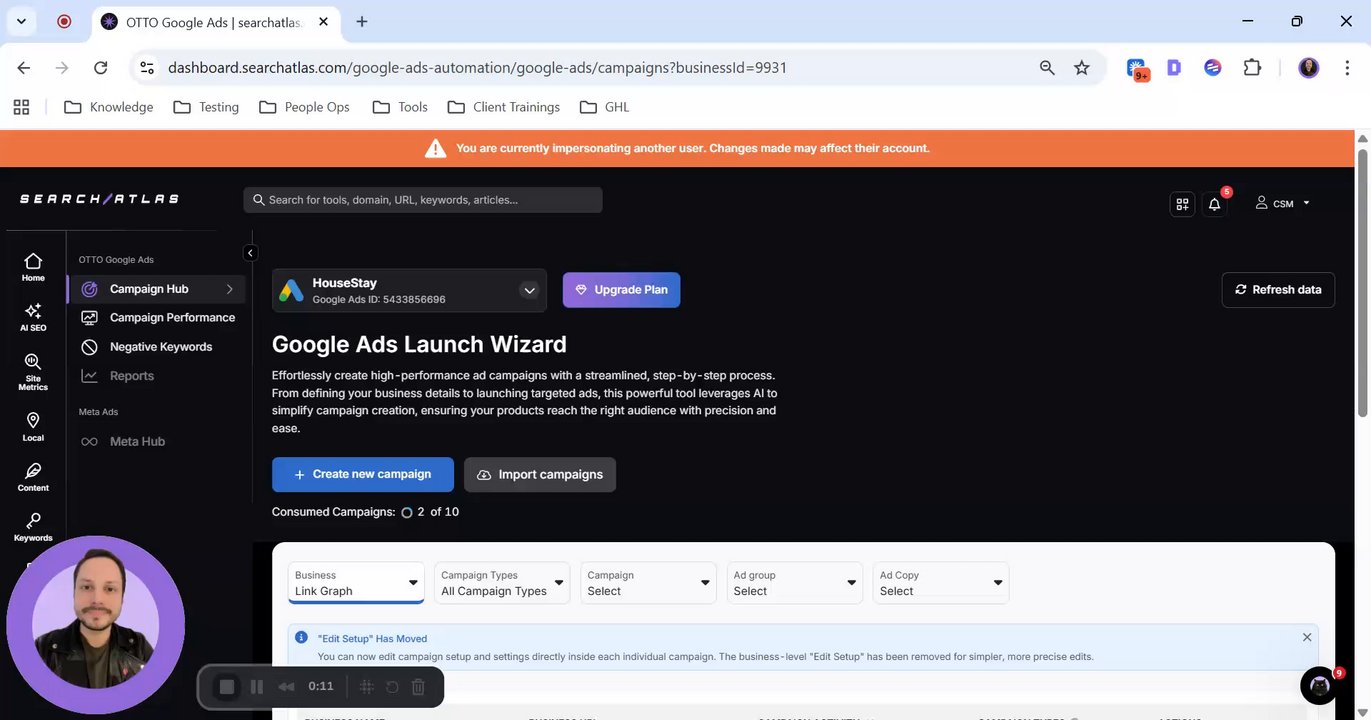This screenshot has width=1371, height=720.
Task: Click the Consumed Campaigns progress ring
Action: point(407,512)
